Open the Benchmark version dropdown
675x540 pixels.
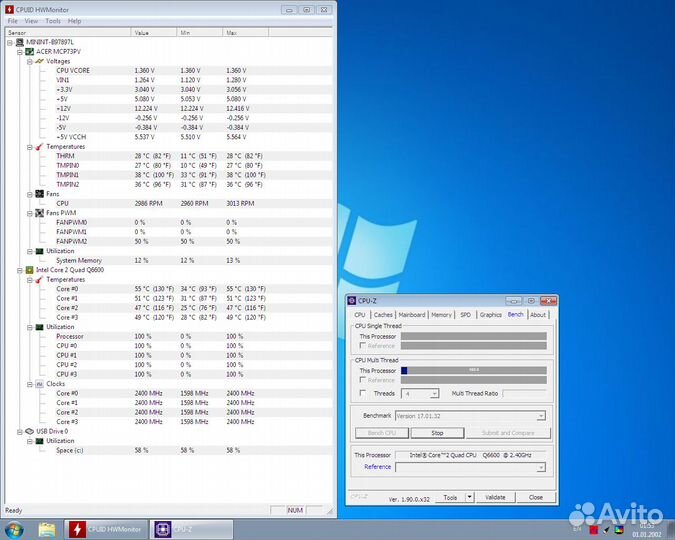541,416
